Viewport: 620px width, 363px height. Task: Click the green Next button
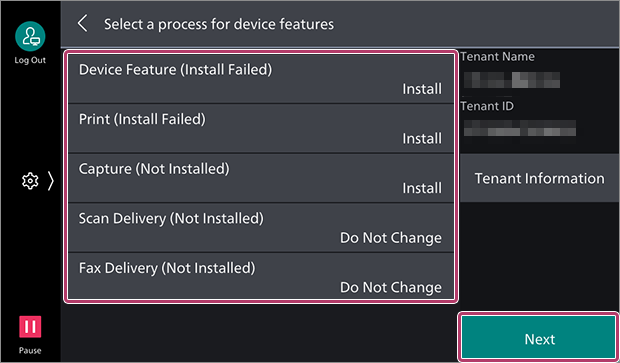coord(539,337)
